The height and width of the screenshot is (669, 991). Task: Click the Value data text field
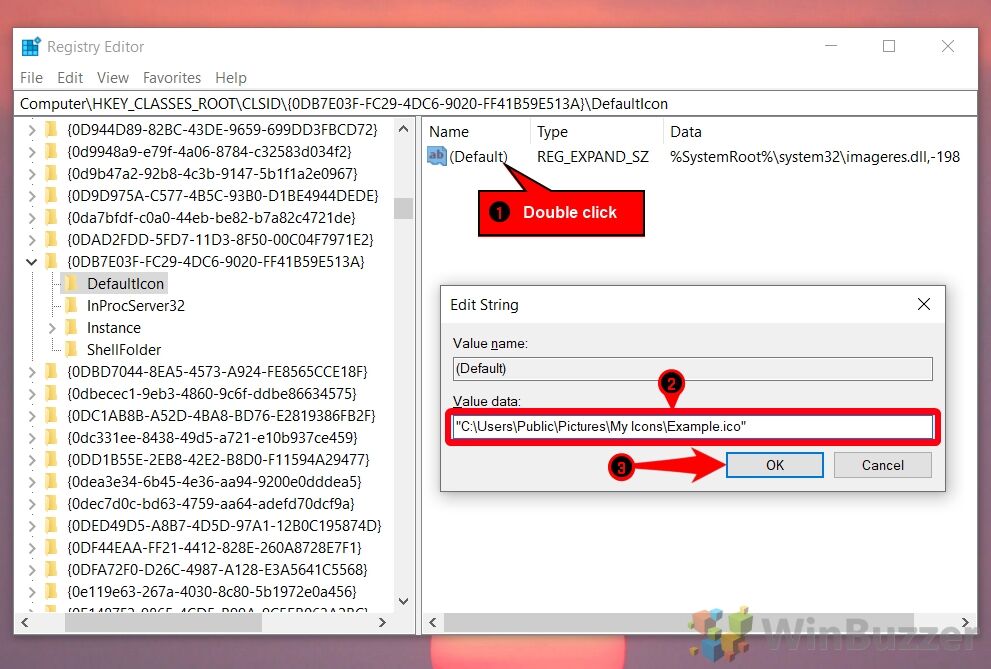(693, 426)
